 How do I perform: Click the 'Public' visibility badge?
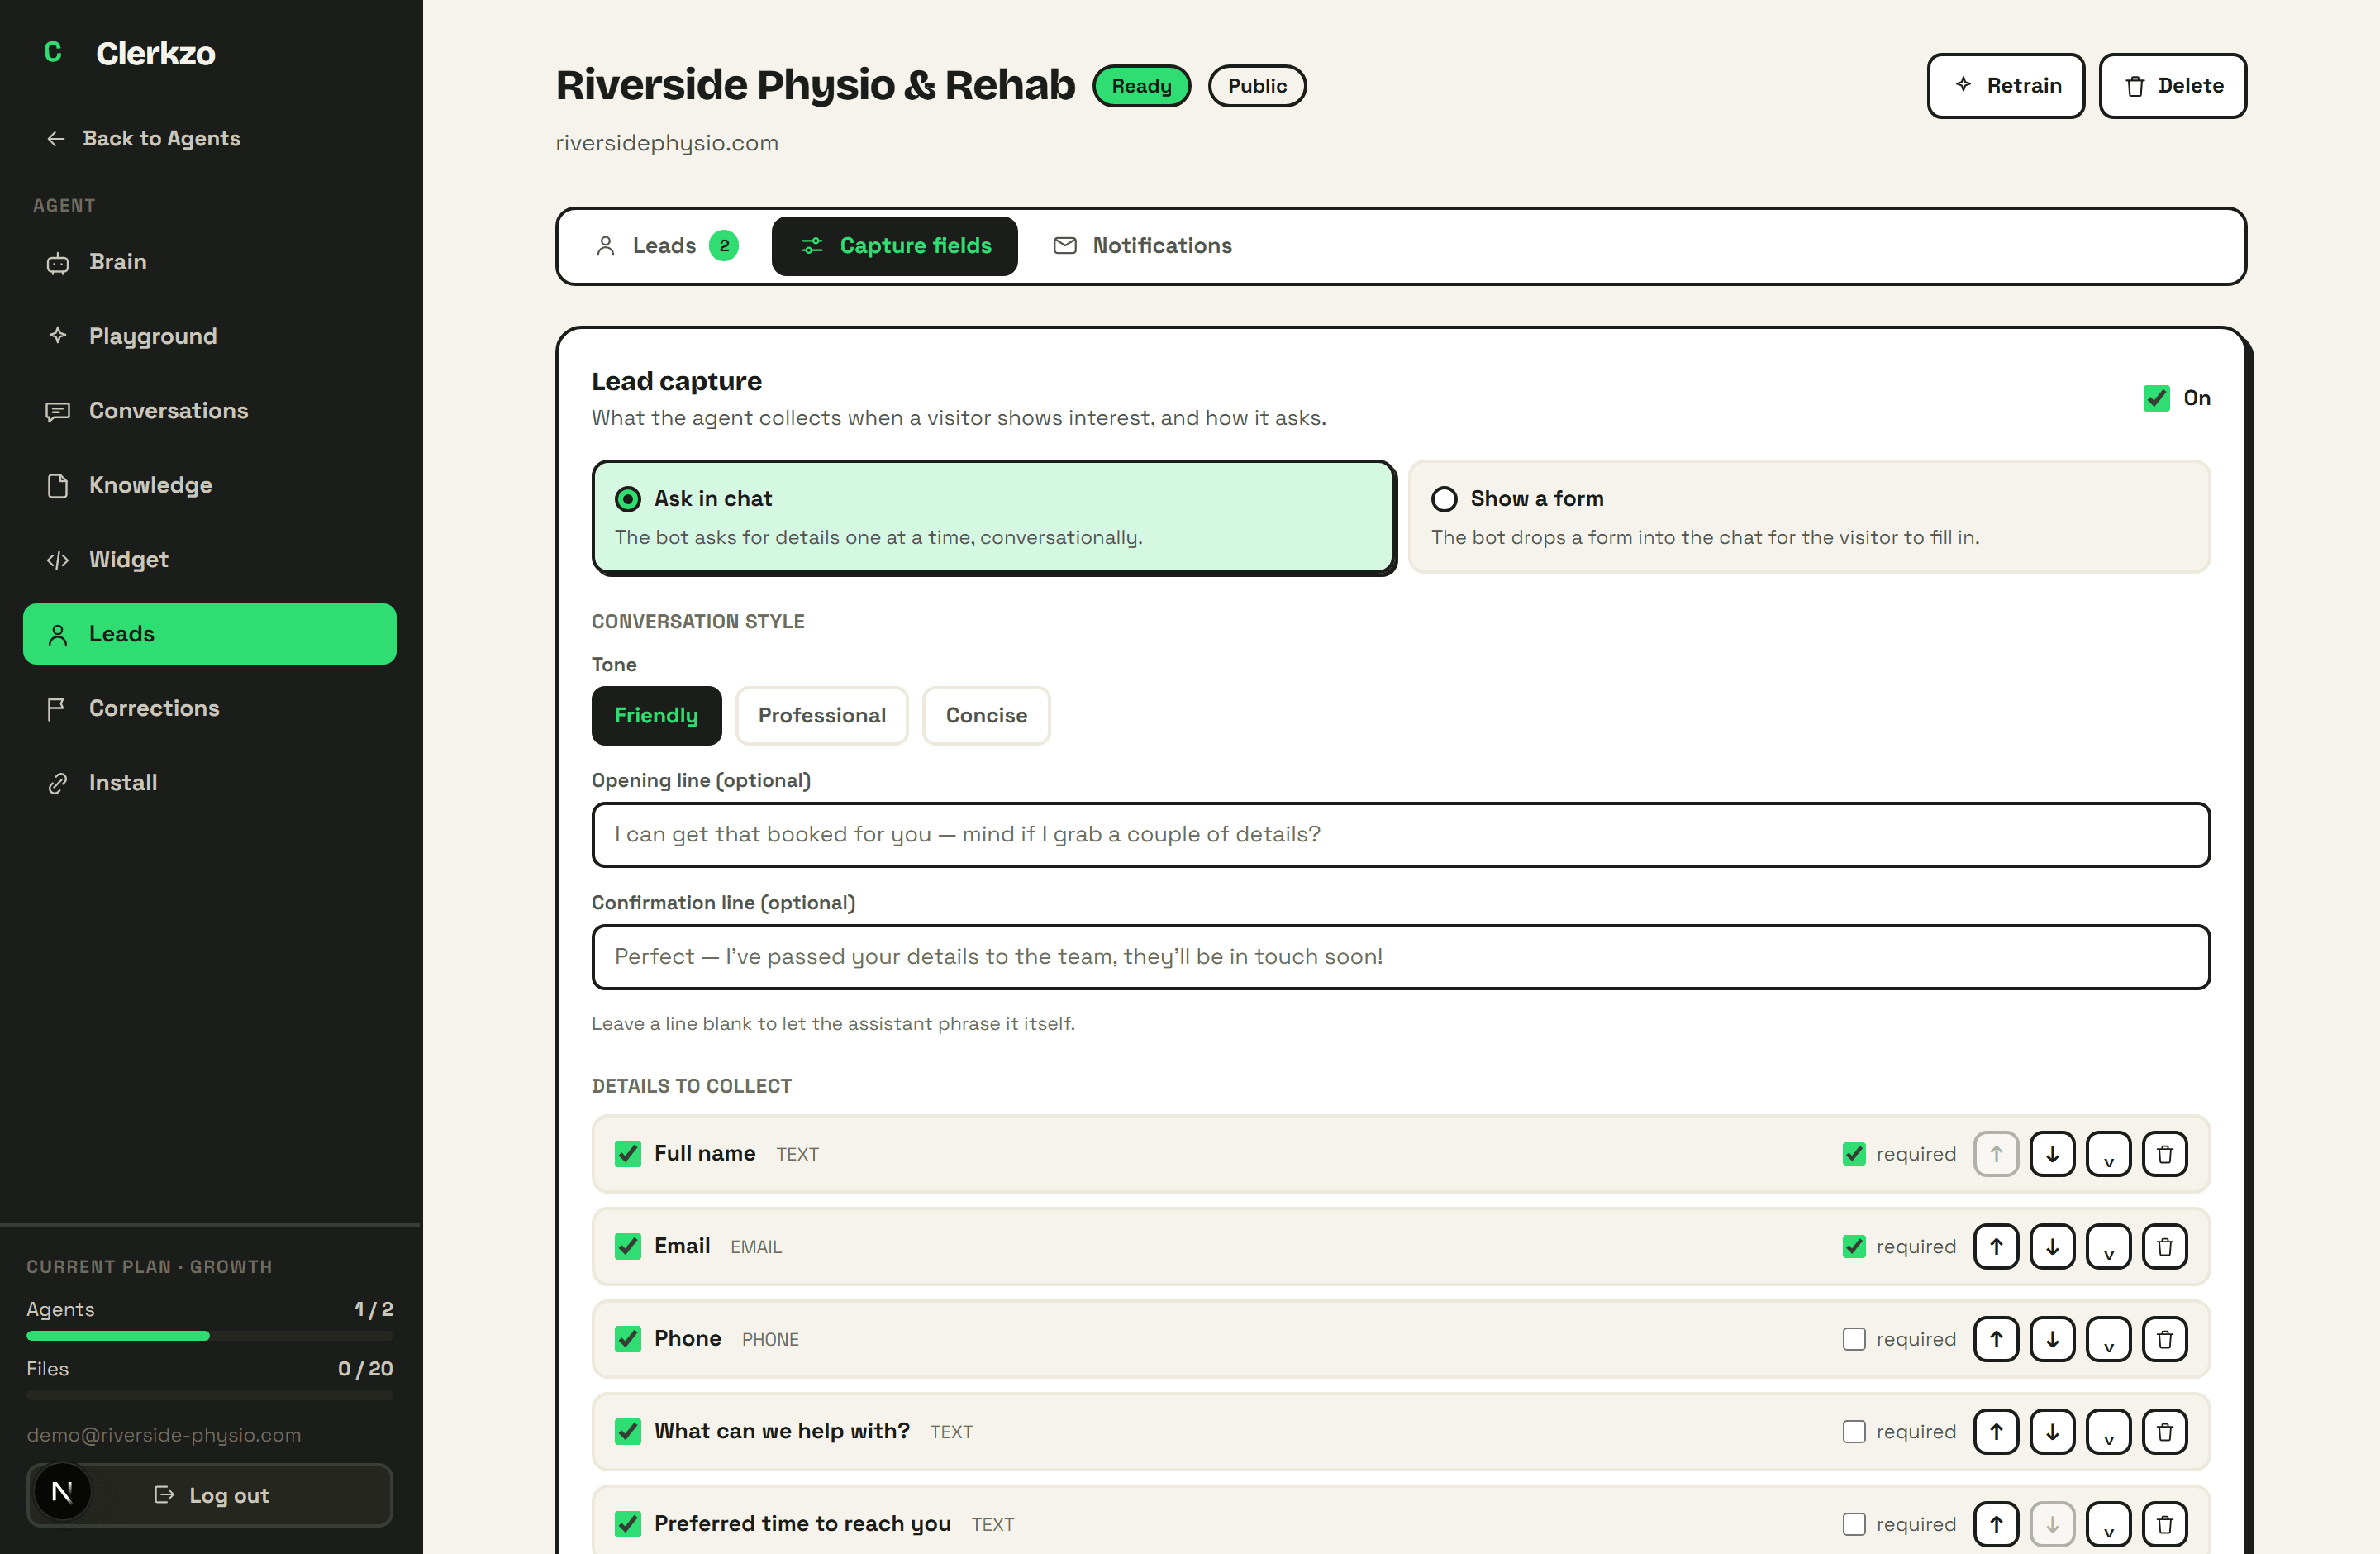1257,86
